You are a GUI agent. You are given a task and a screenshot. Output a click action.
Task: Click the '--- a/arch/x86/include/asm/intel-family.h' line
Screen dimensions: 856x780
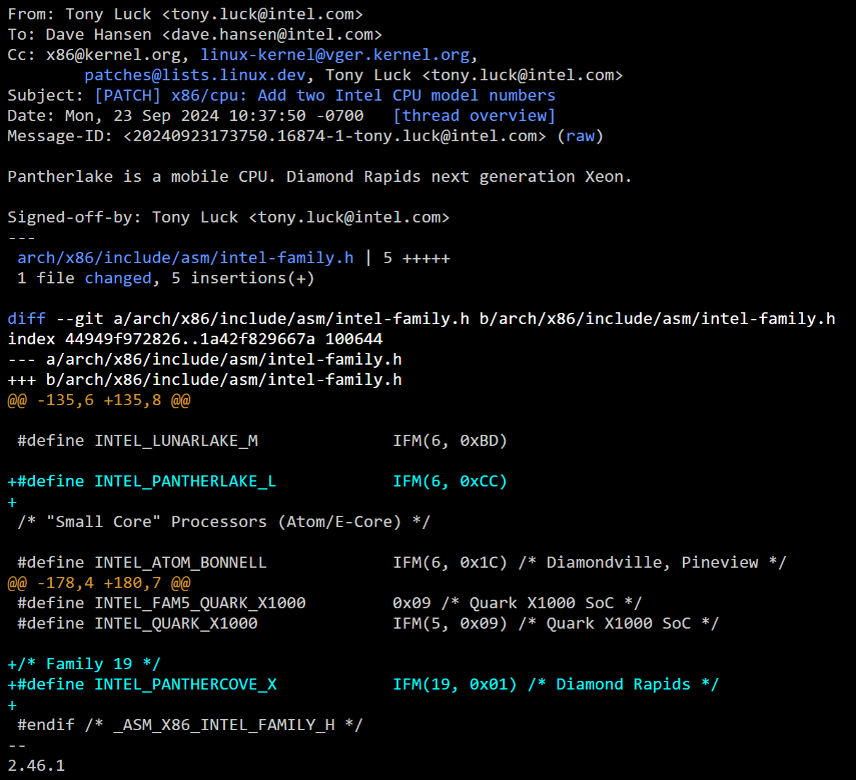205,359
